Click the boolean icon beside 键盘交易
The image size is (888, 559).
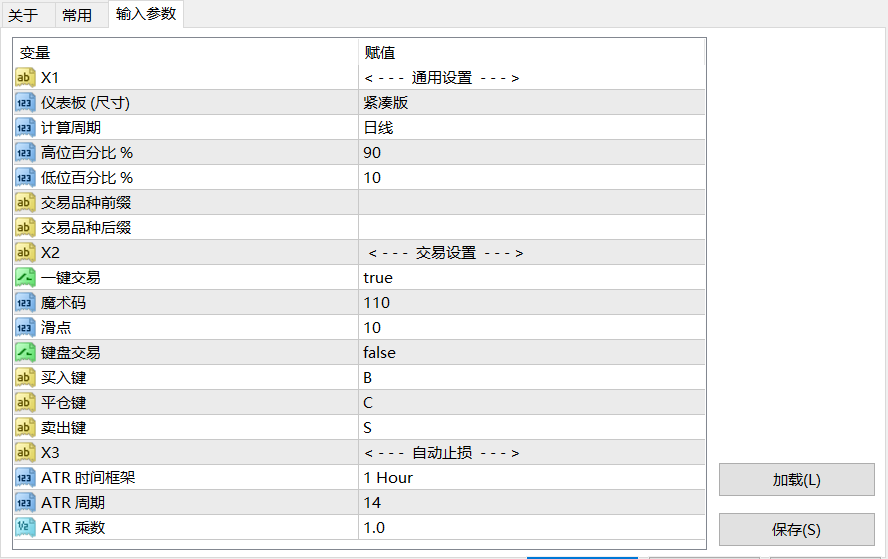pos(26,353)
